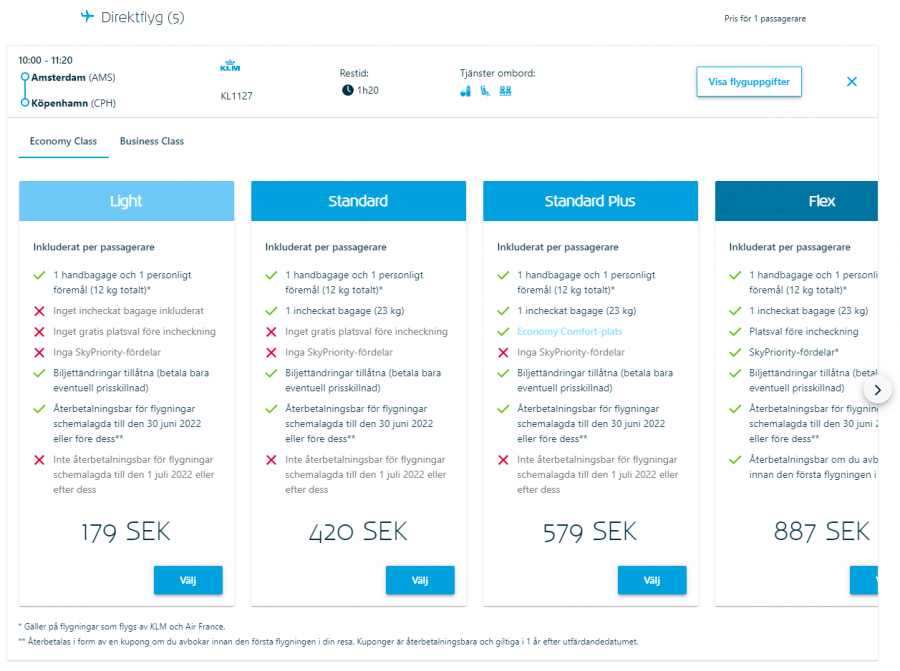The width and height of the screenshot is (900, 671).
Task: Click the Standard fare header
Action: tap(358, 201)
